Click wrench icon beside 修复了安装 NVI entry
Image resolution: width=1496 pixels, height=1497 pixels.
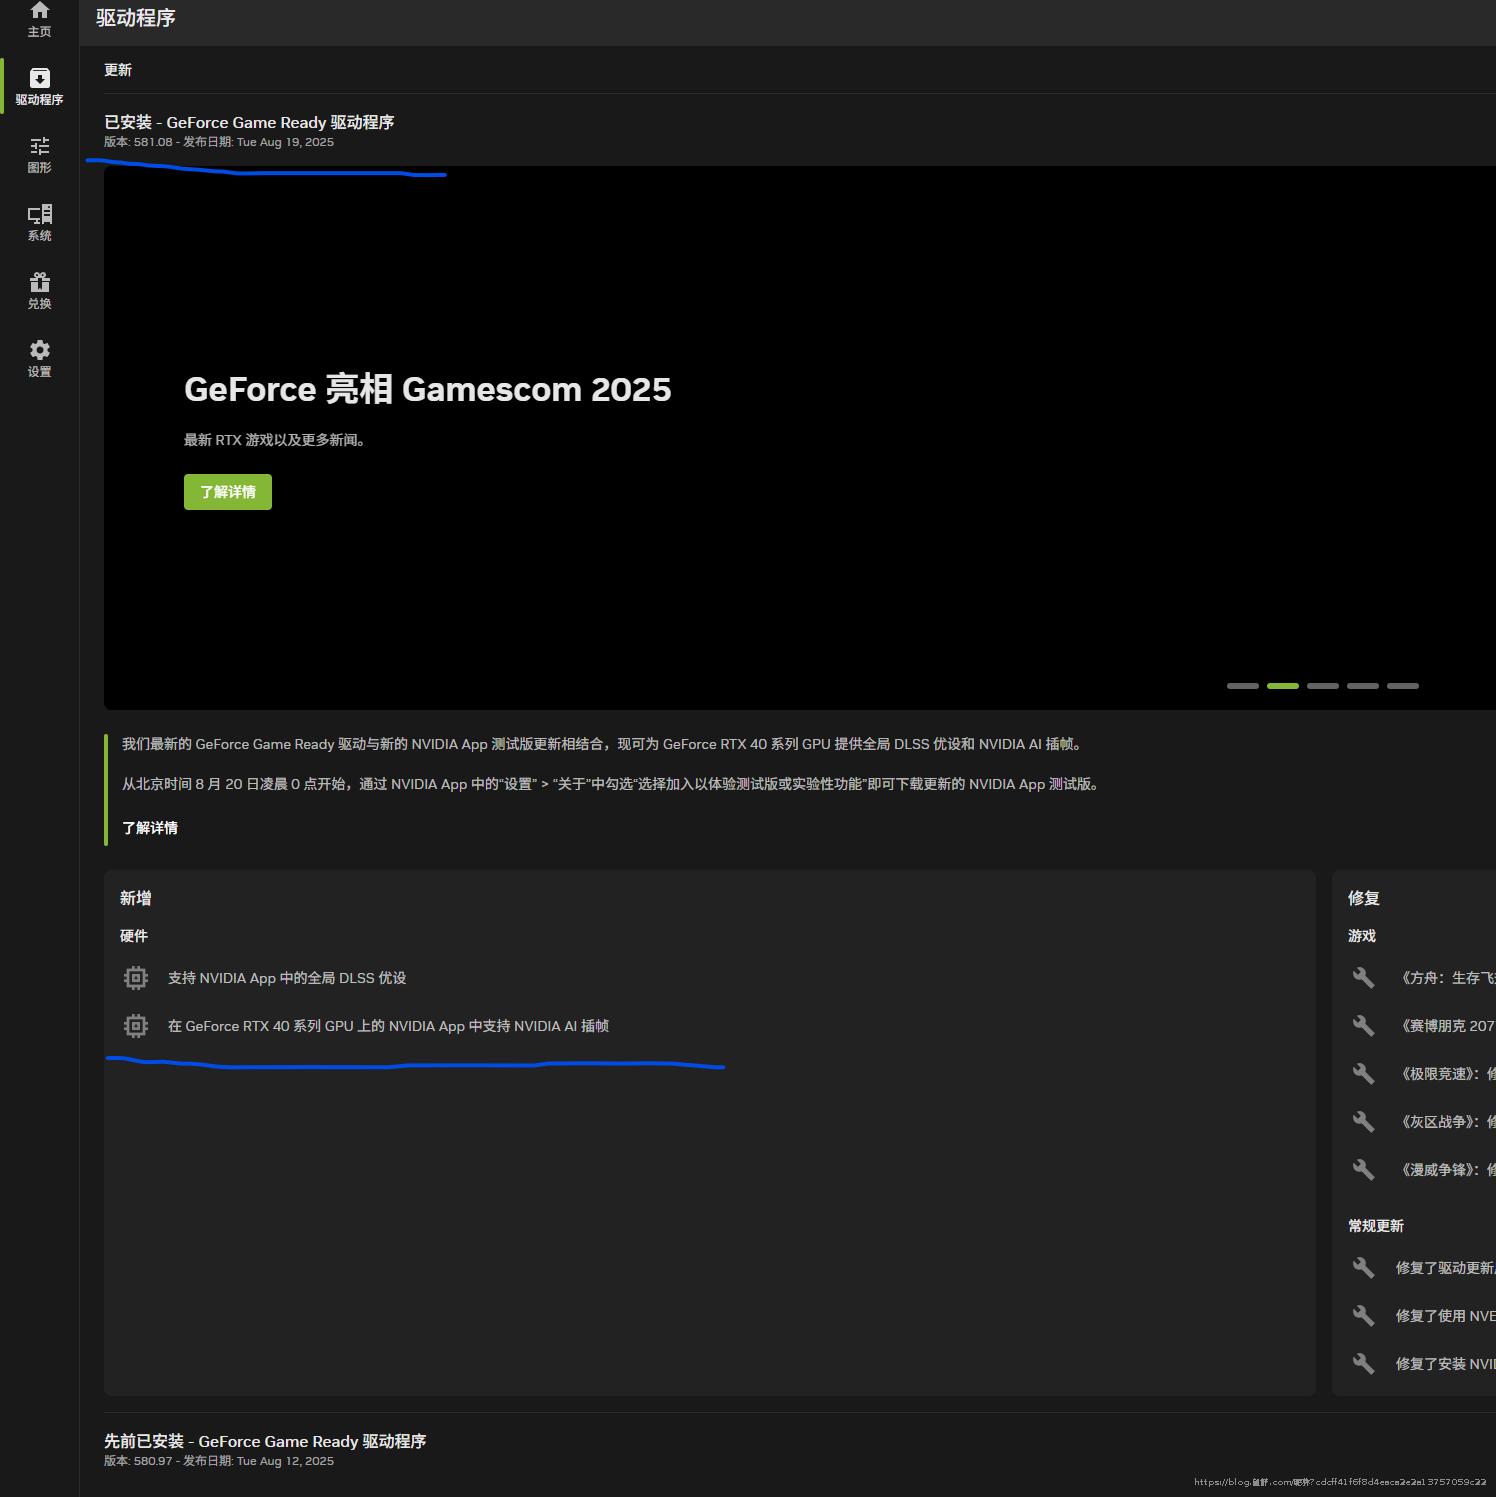1363,1364
